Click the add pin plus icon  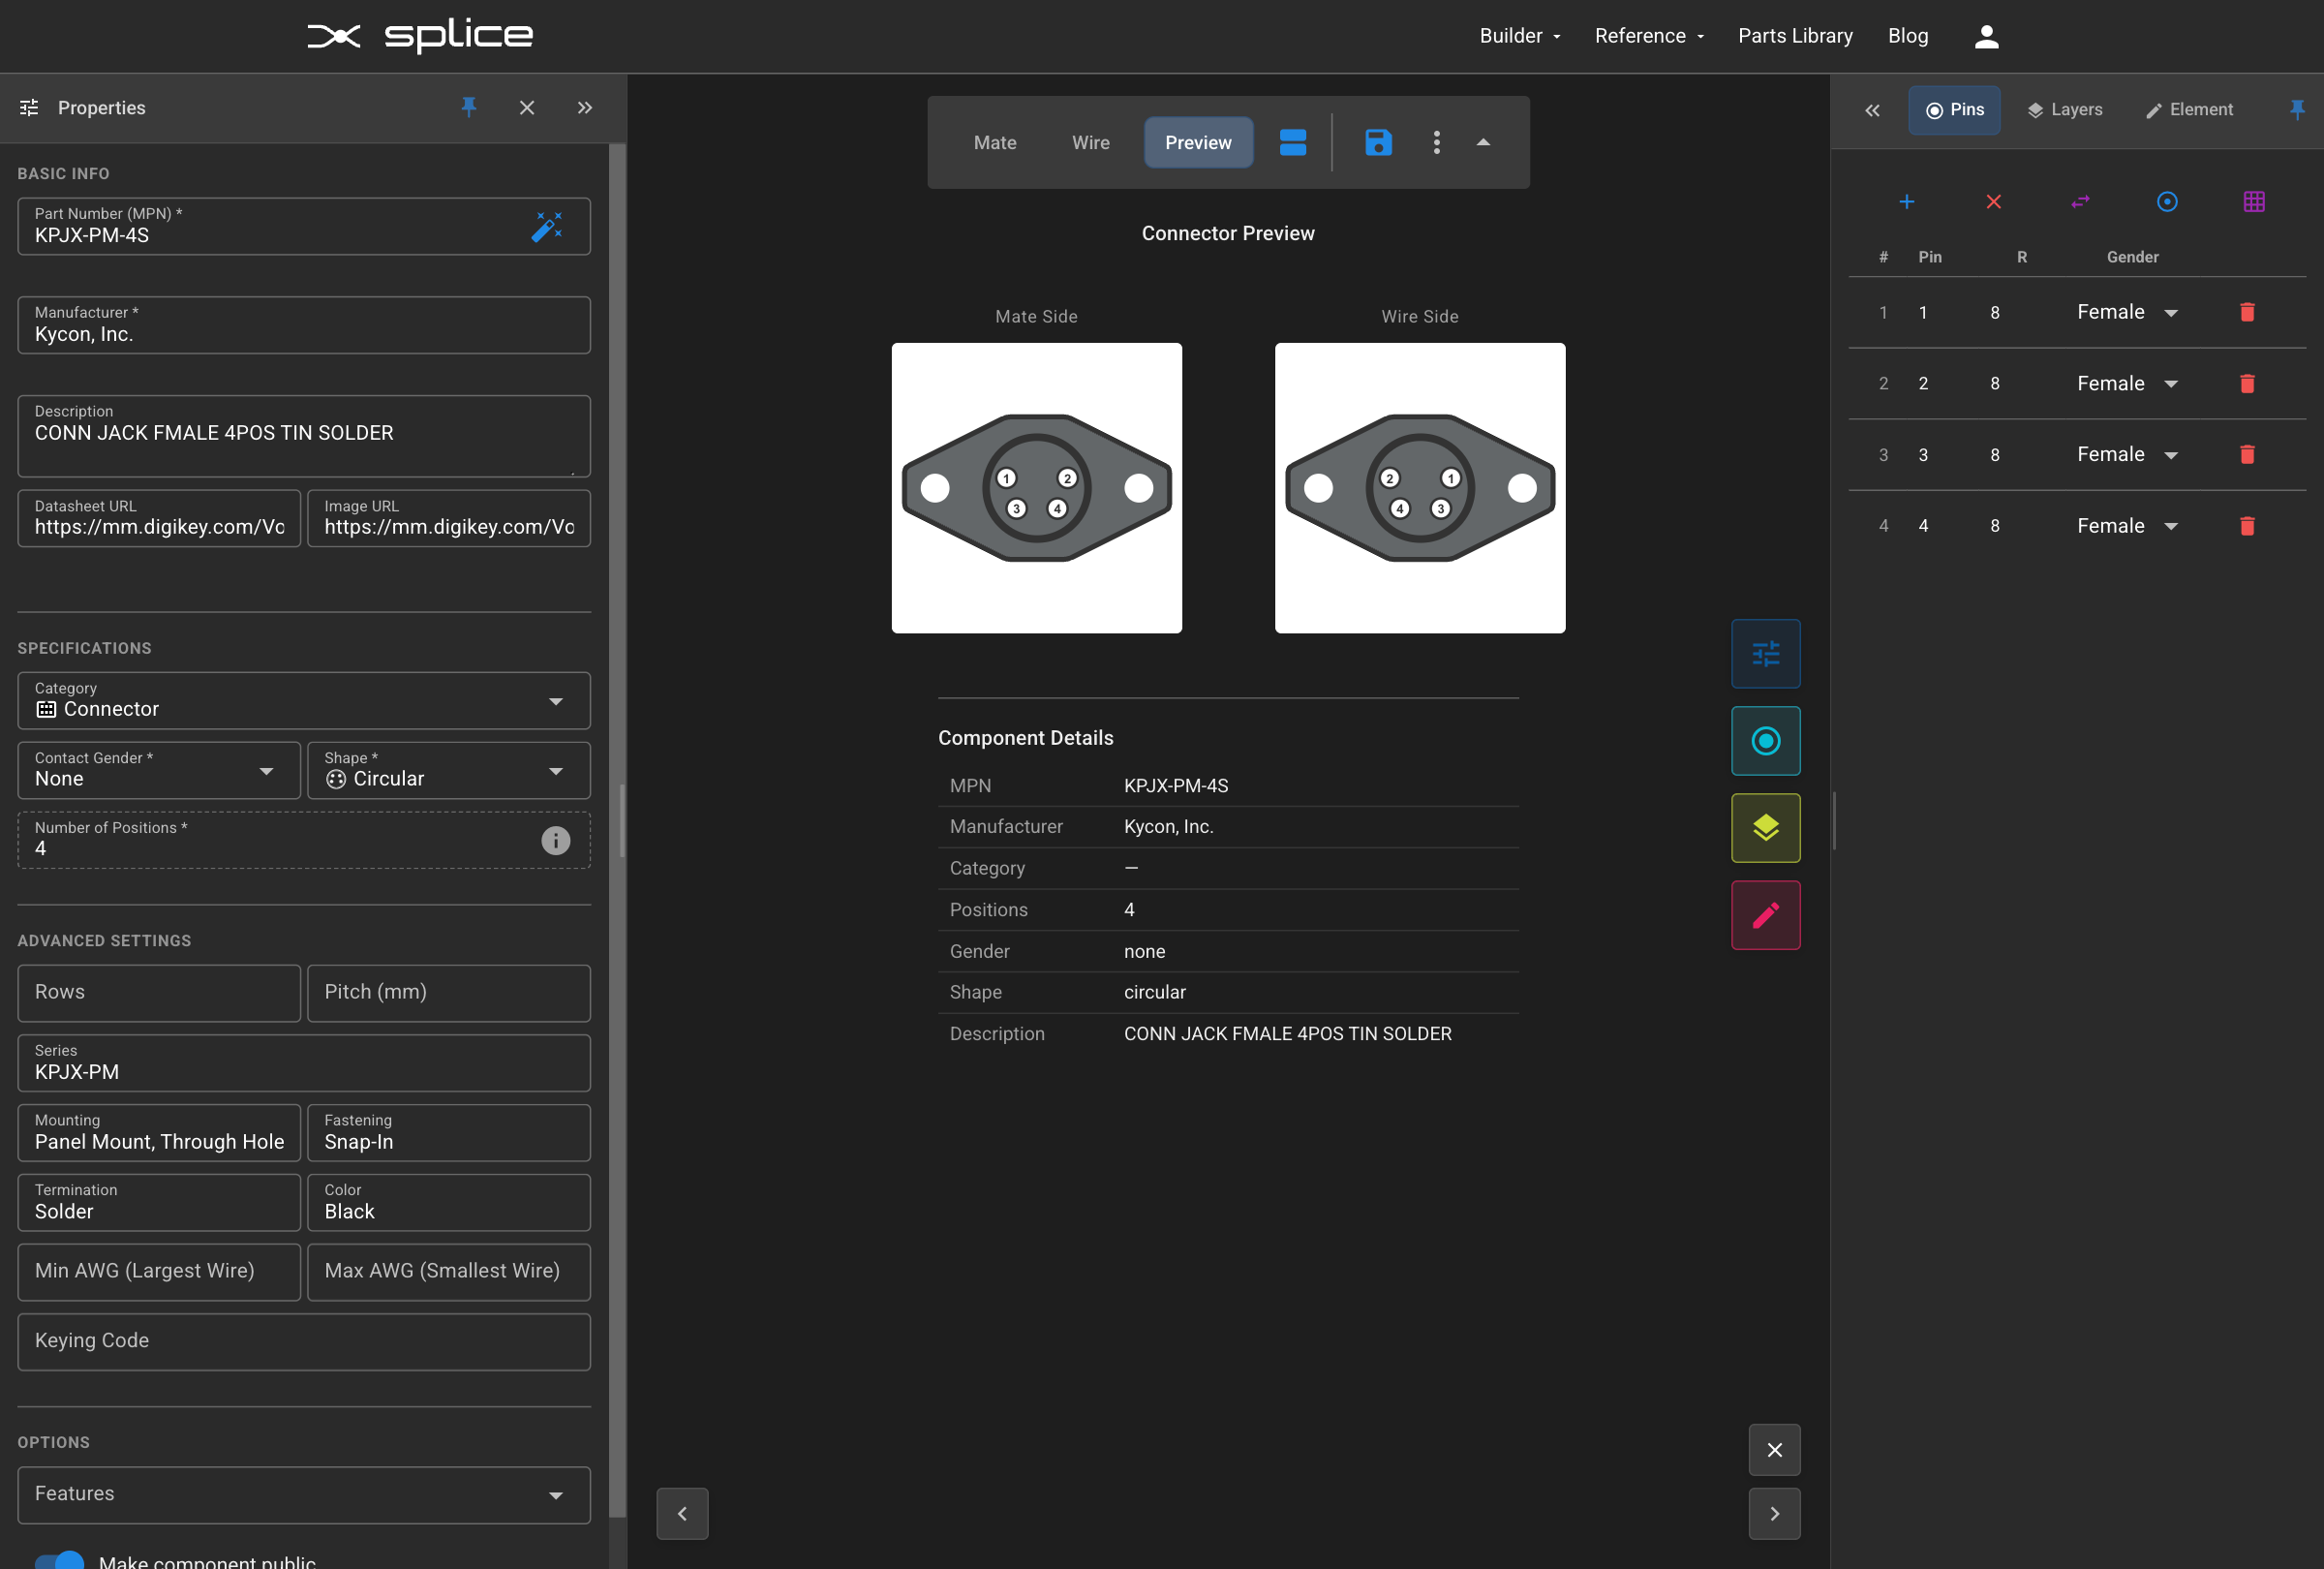coord(1907,201)
